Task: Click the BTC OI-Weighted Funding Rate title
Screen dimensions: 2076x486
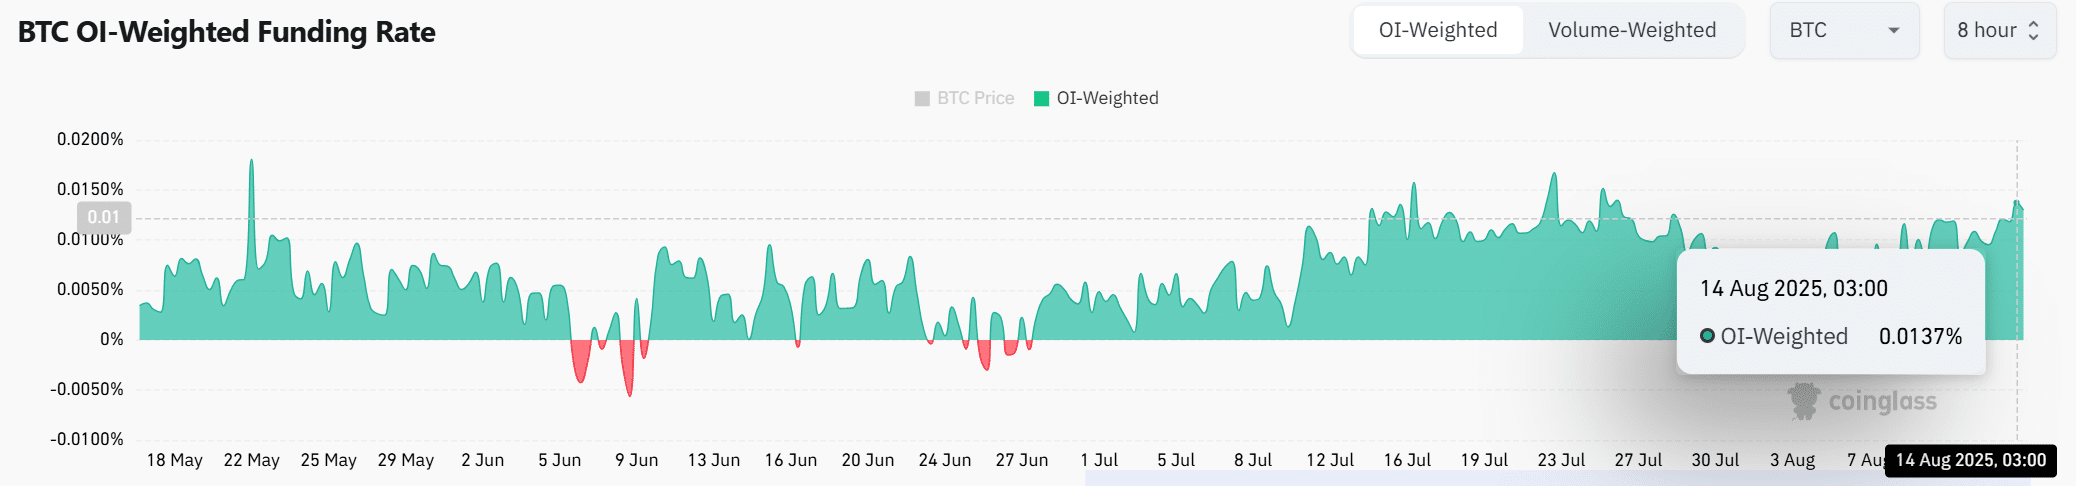Action: pyautogui.click(x=227, y=32)
